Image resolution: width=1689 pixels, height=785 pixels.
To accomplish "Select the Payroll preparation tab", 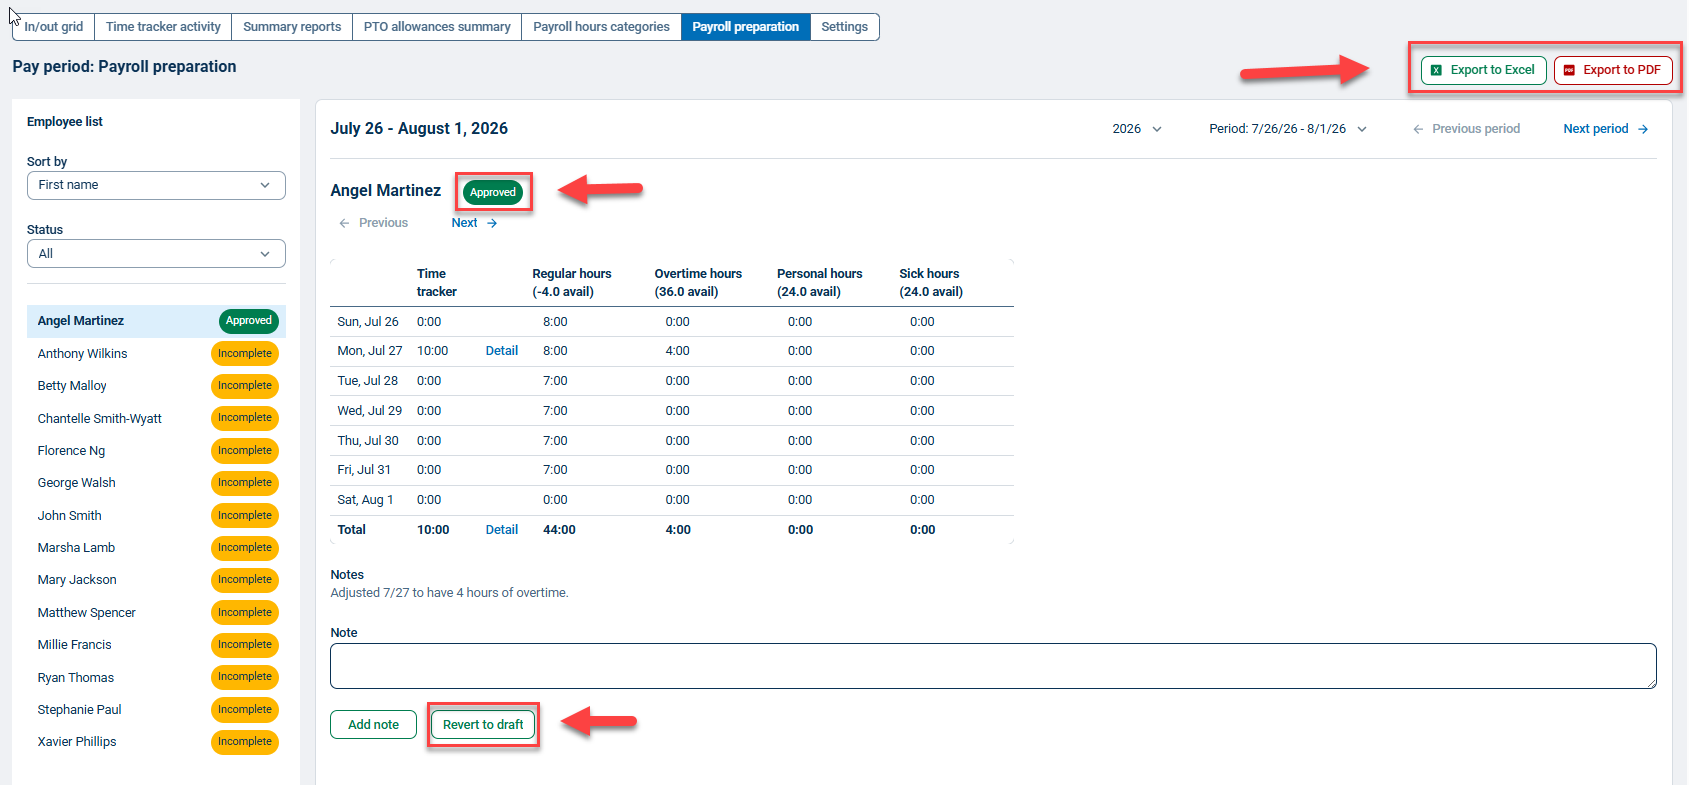I will [x=746, y=27].
